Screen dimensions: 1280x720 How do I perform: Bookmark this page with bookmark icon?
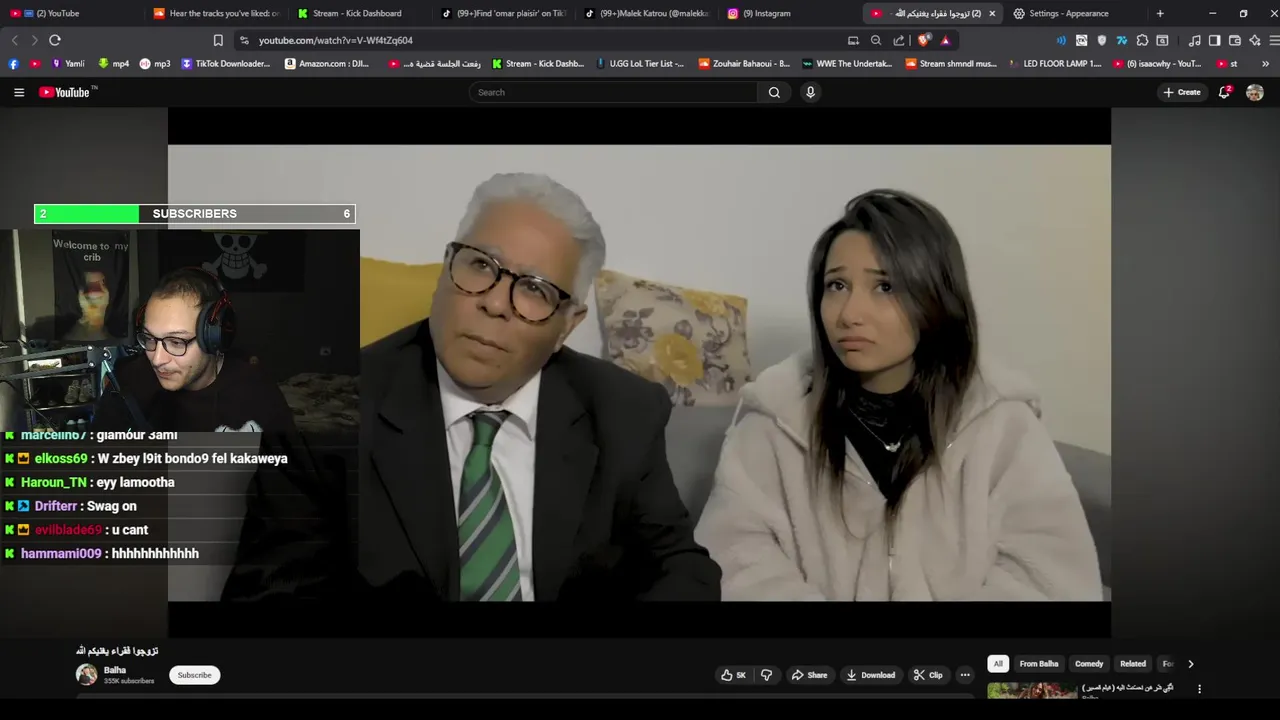(x=218, y=40)
